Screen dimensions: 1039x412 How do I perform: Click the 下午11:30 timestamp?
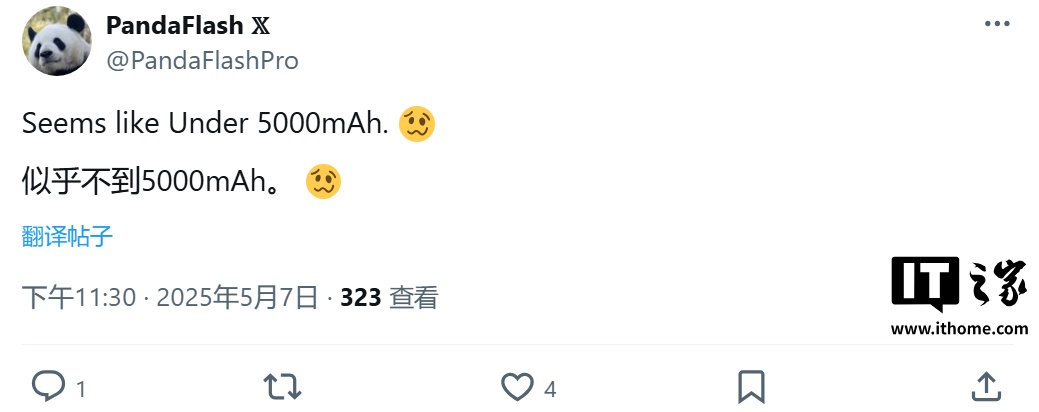click(78, 297)
